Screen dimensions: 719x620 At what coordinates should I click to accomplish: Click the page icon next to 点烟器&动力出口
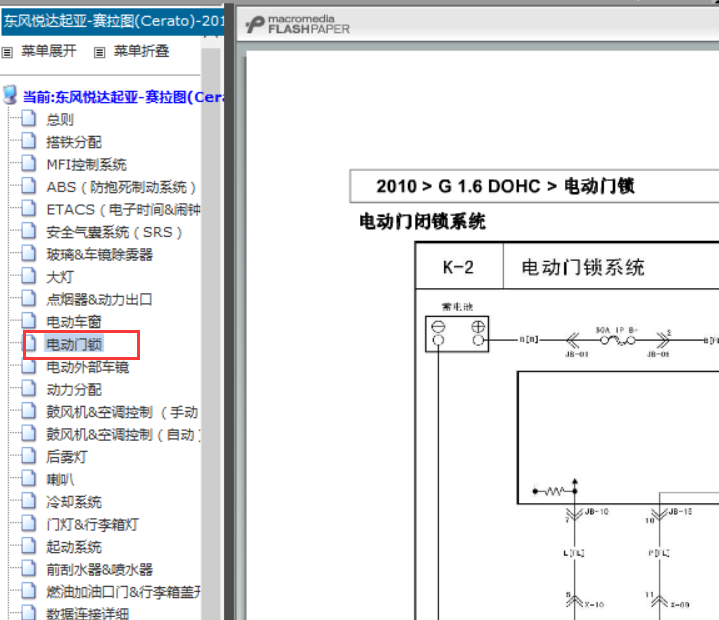pyautogui.click(x=29, y=299)
